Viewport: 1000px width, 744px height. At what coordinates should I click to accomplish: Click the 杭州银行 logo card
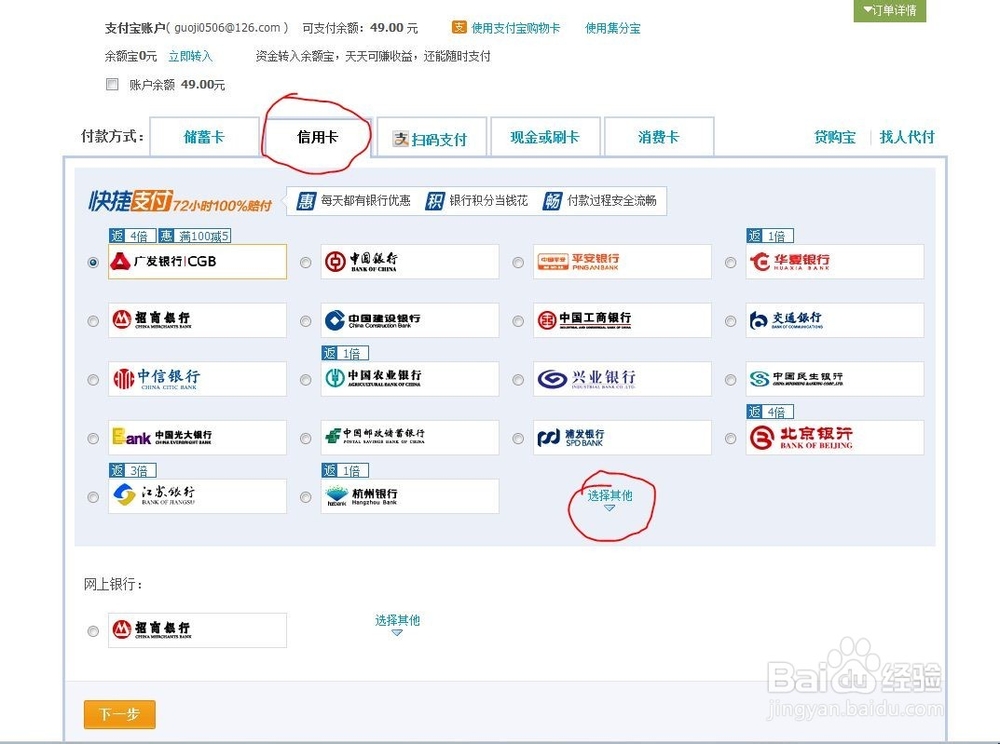(x=410, y=496)
